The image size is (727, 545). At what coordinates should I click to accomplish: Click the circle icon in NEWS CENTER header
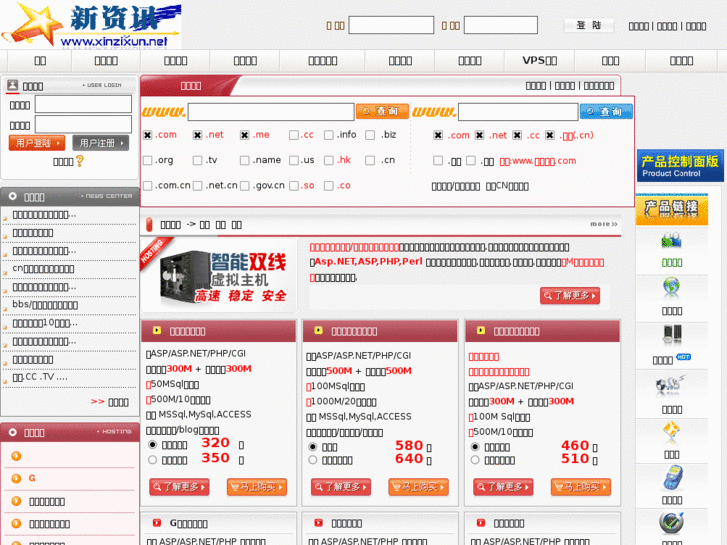coord(13,196)
